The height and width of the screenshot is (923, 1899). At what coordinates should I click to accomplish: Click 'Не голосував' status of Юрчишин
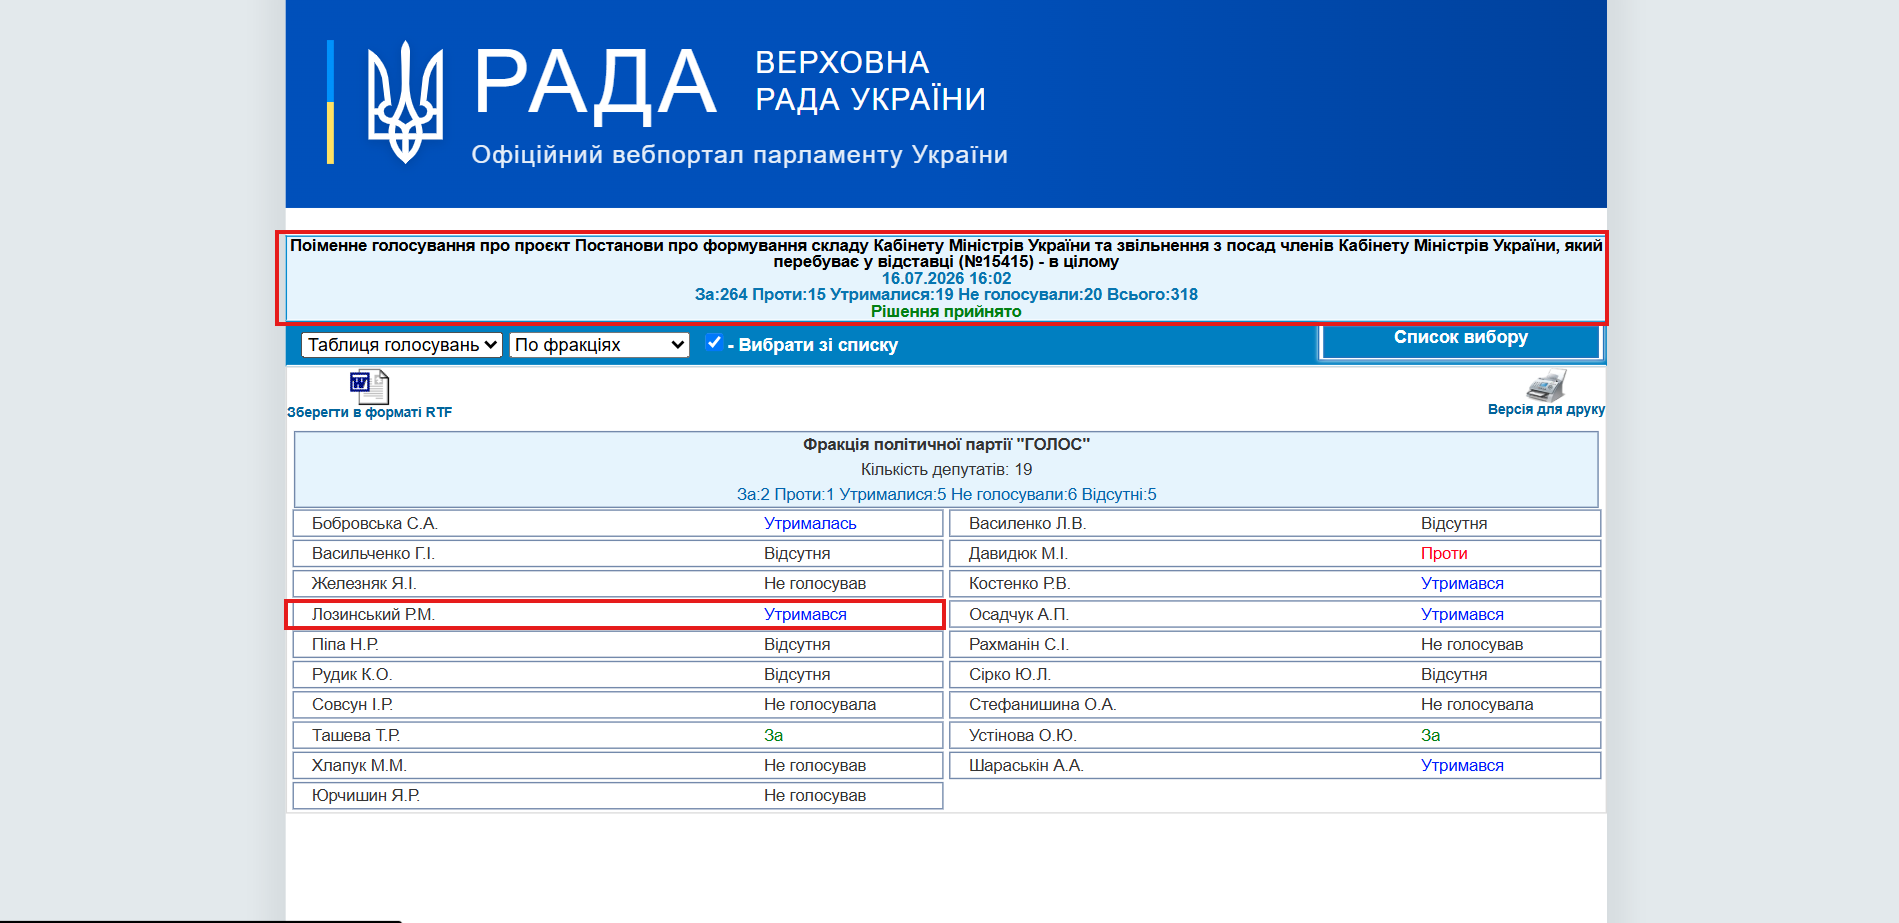pyautogui.click(x=815, y=796)
